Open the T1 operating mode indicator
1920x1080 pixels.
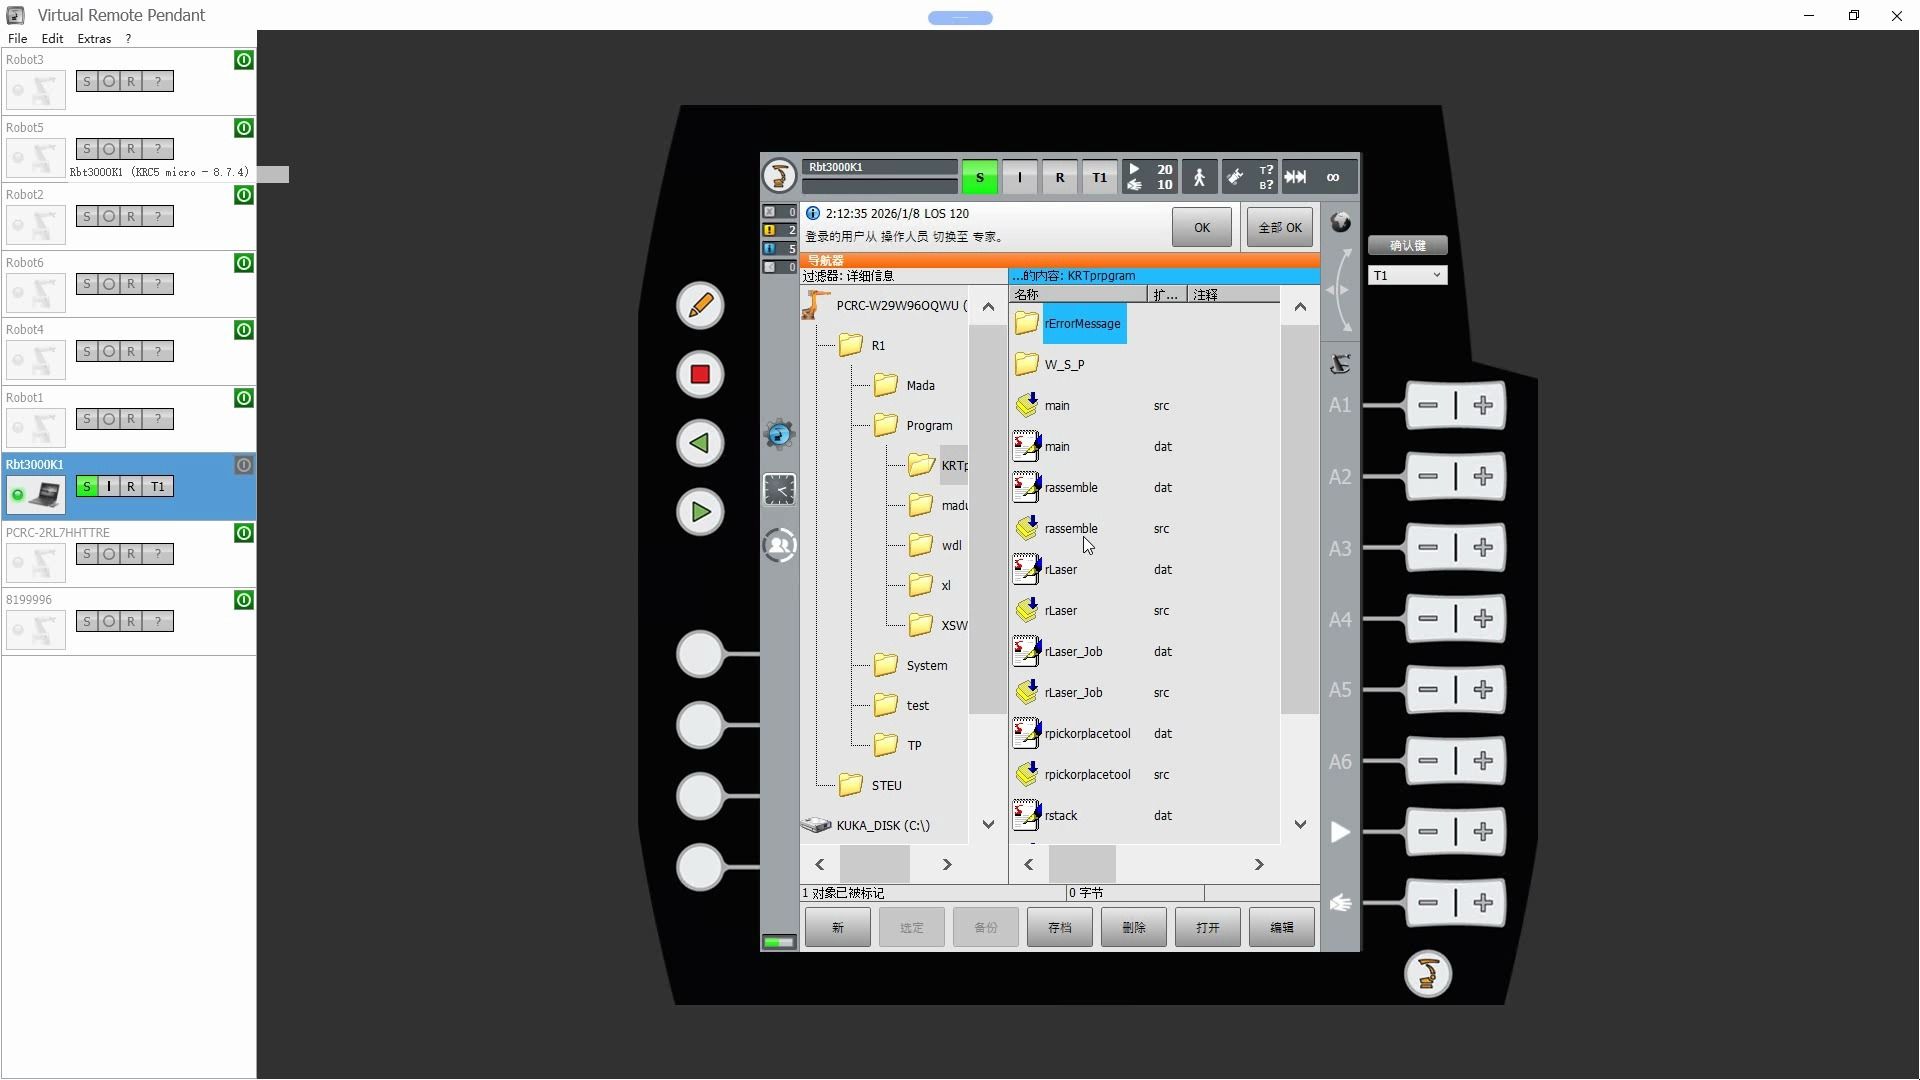point(1100,177)
